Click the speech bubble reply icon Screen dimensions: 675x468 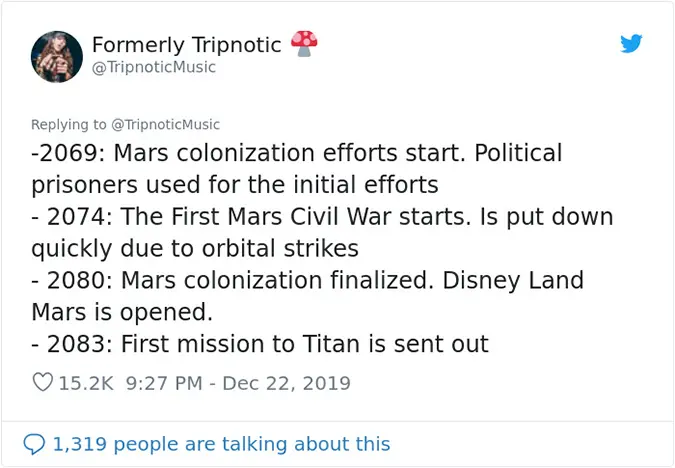coord(34,443)
